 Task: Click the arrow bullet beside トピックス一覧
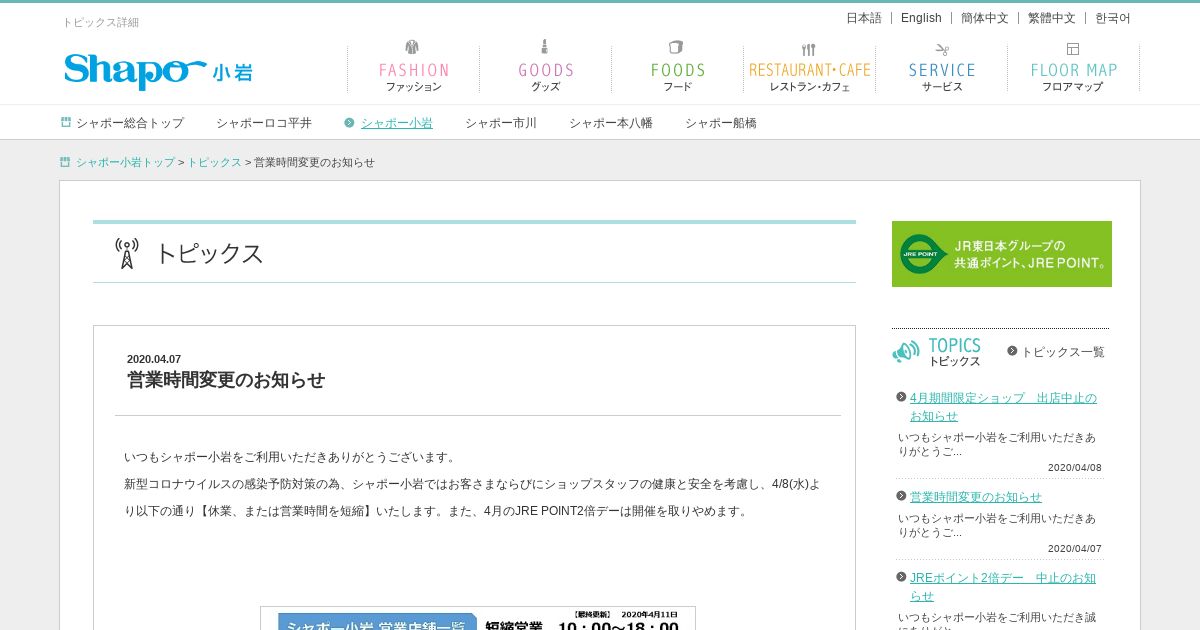click(x=1012, y=351)
